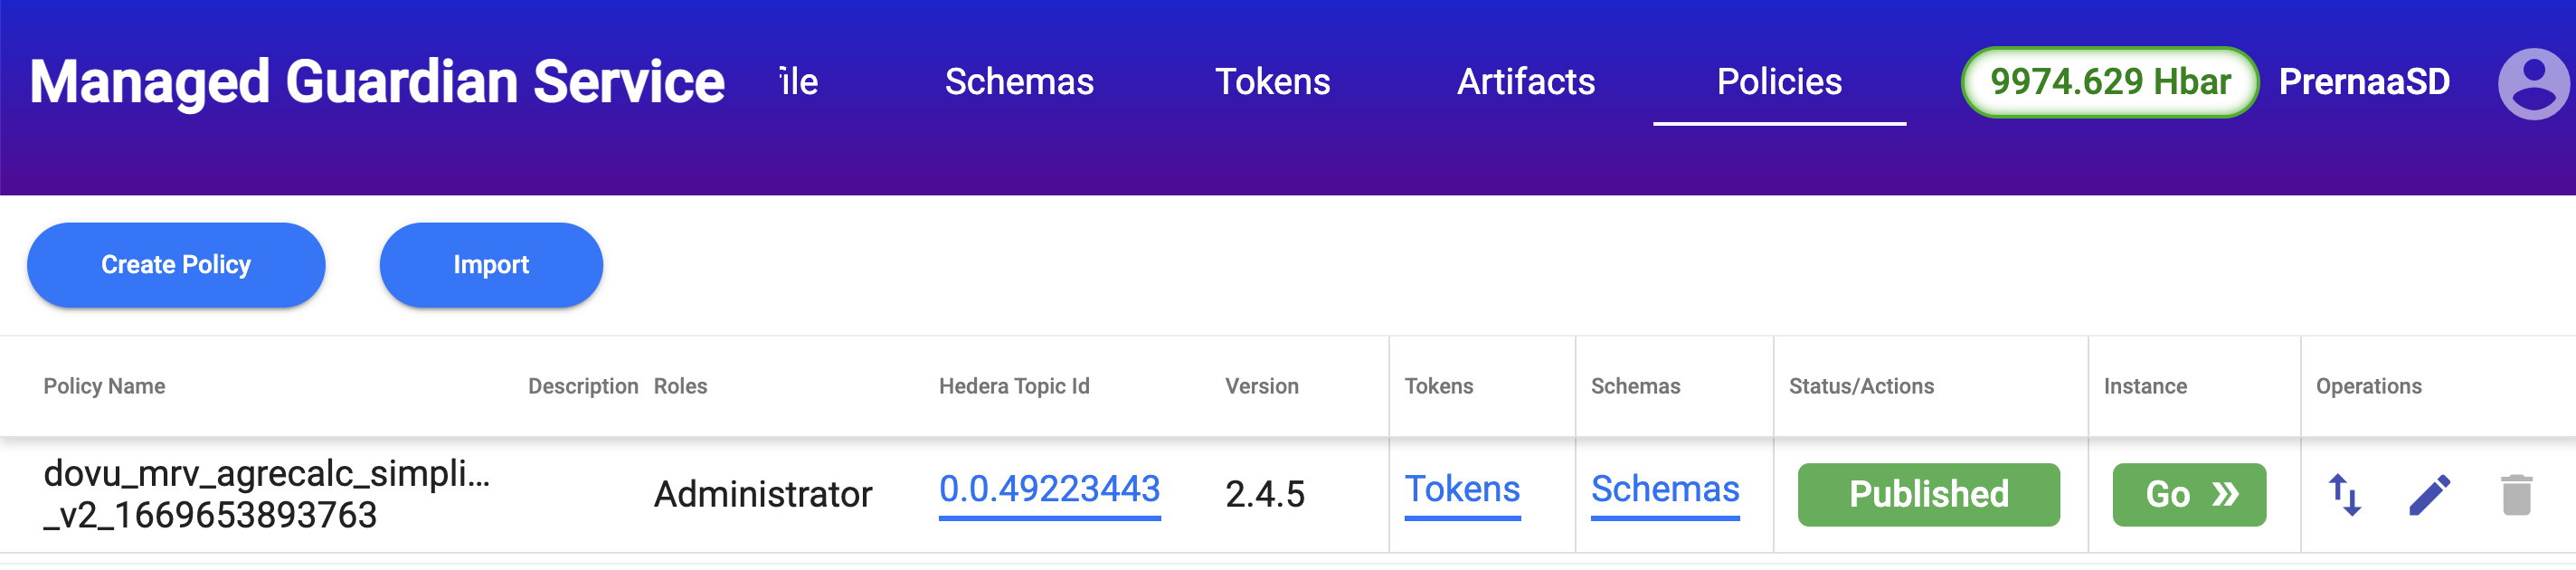Click the green Published status button

coord(1927,495)
